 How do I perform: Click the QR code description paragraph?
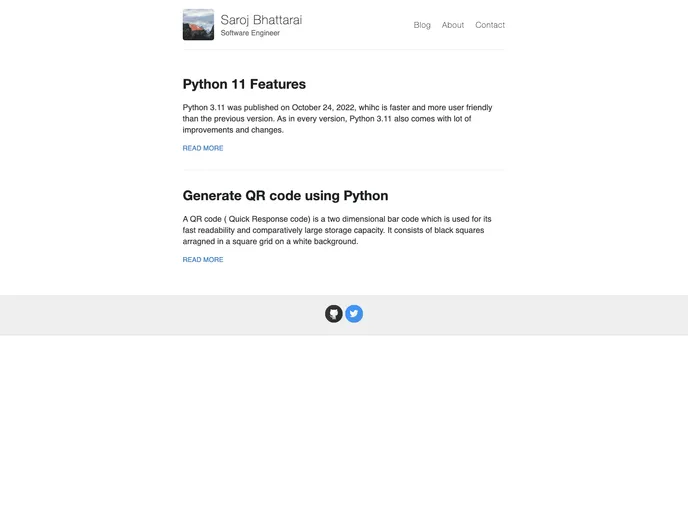tap(337, 230)
